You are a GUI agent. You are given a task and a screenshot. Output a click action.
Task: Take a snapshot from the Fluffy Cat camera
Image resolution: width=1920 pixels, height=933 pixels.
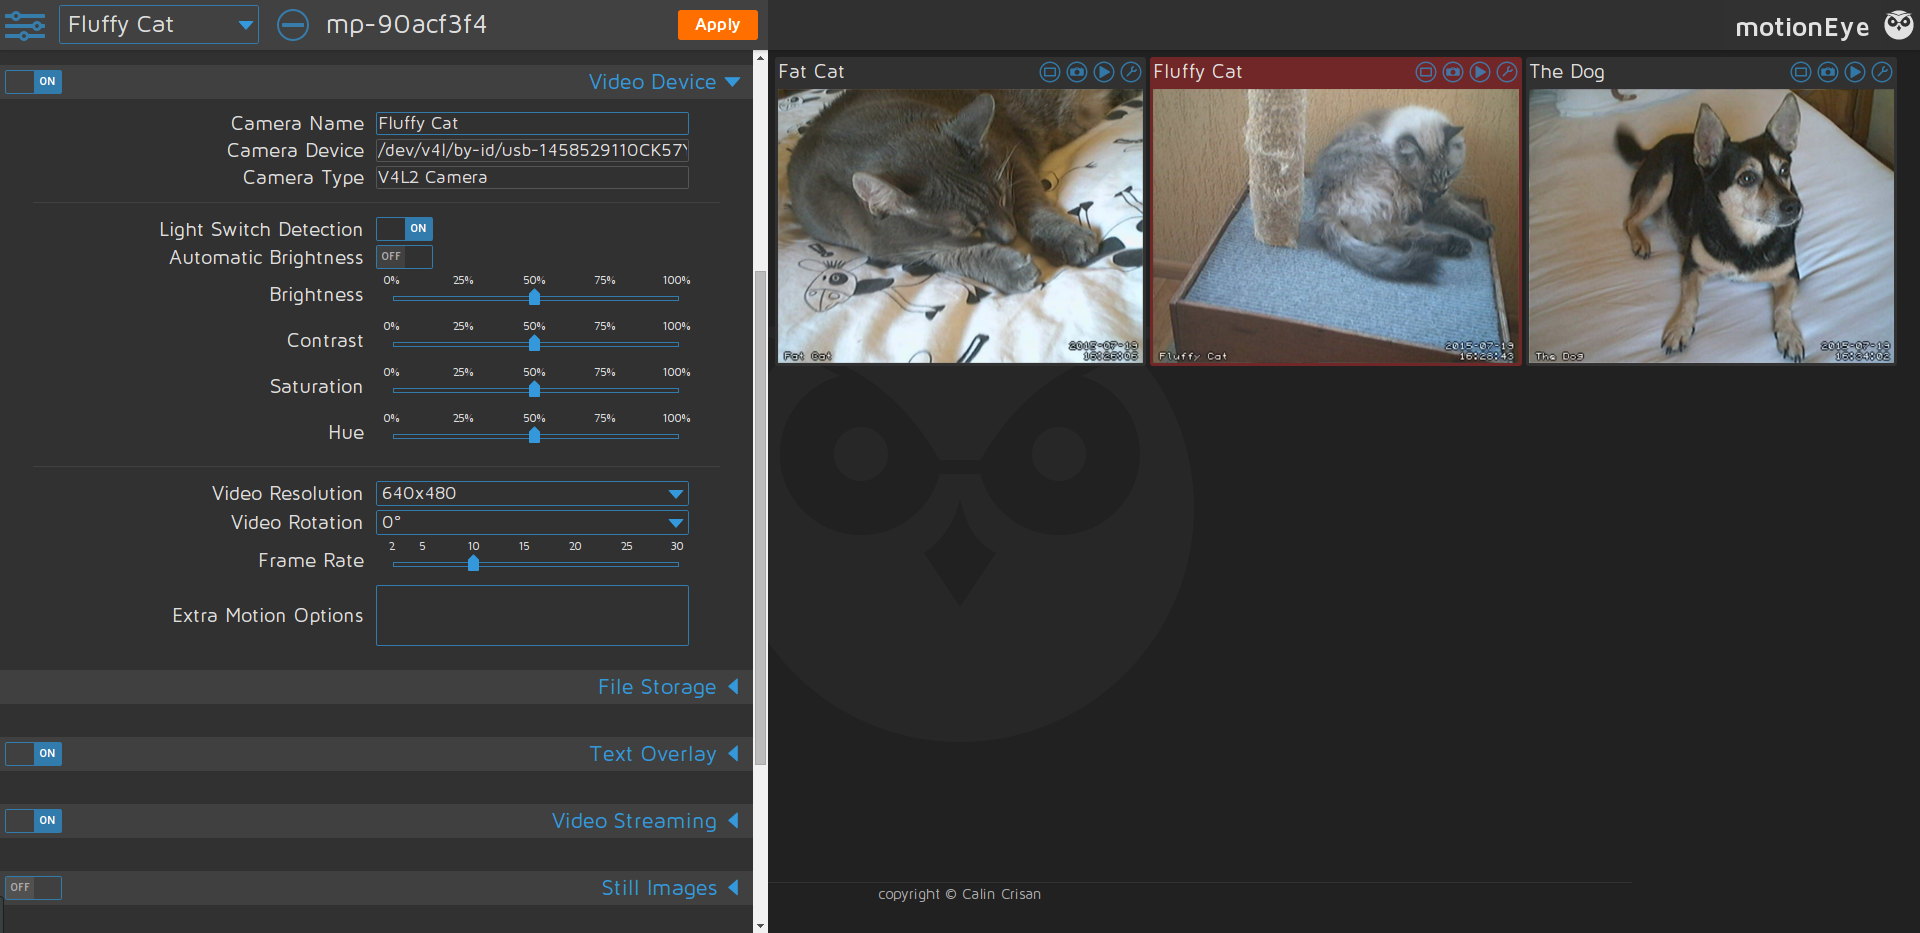[1452, 71]
